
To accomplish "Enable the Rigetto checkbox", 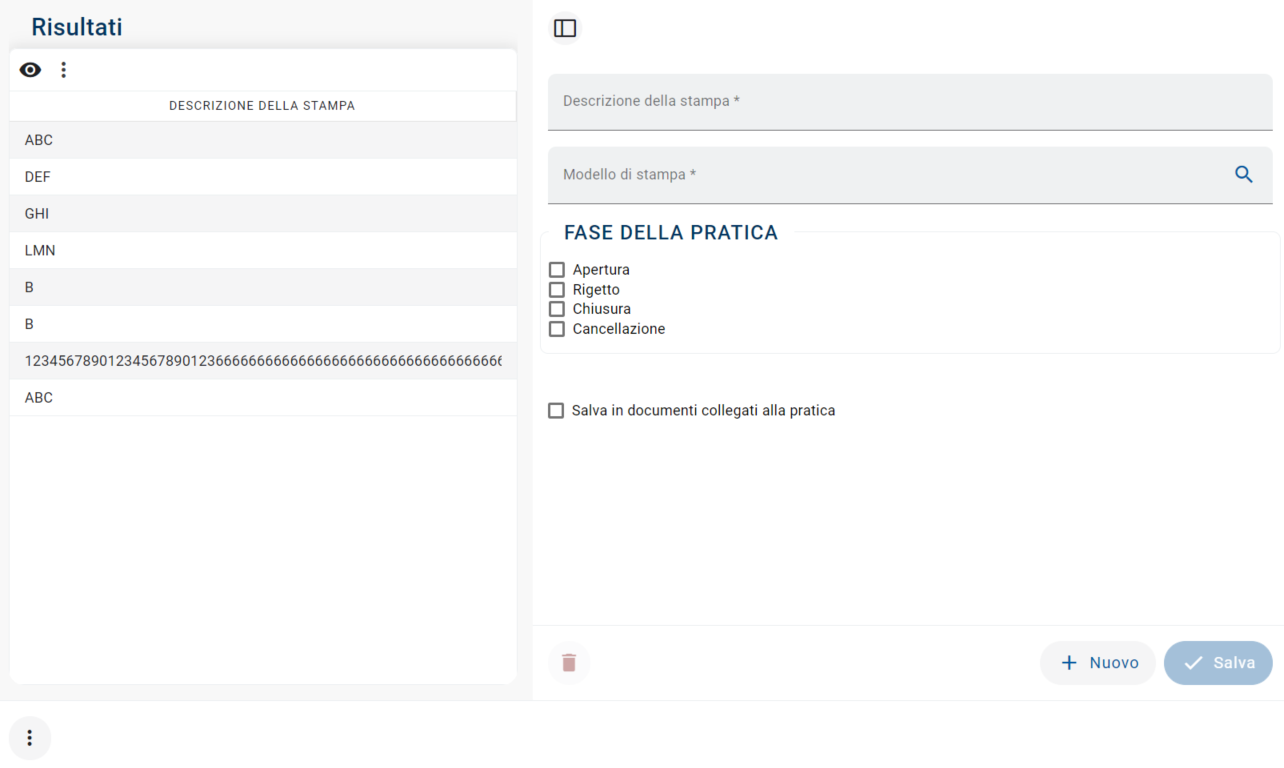I will point(557,290).
